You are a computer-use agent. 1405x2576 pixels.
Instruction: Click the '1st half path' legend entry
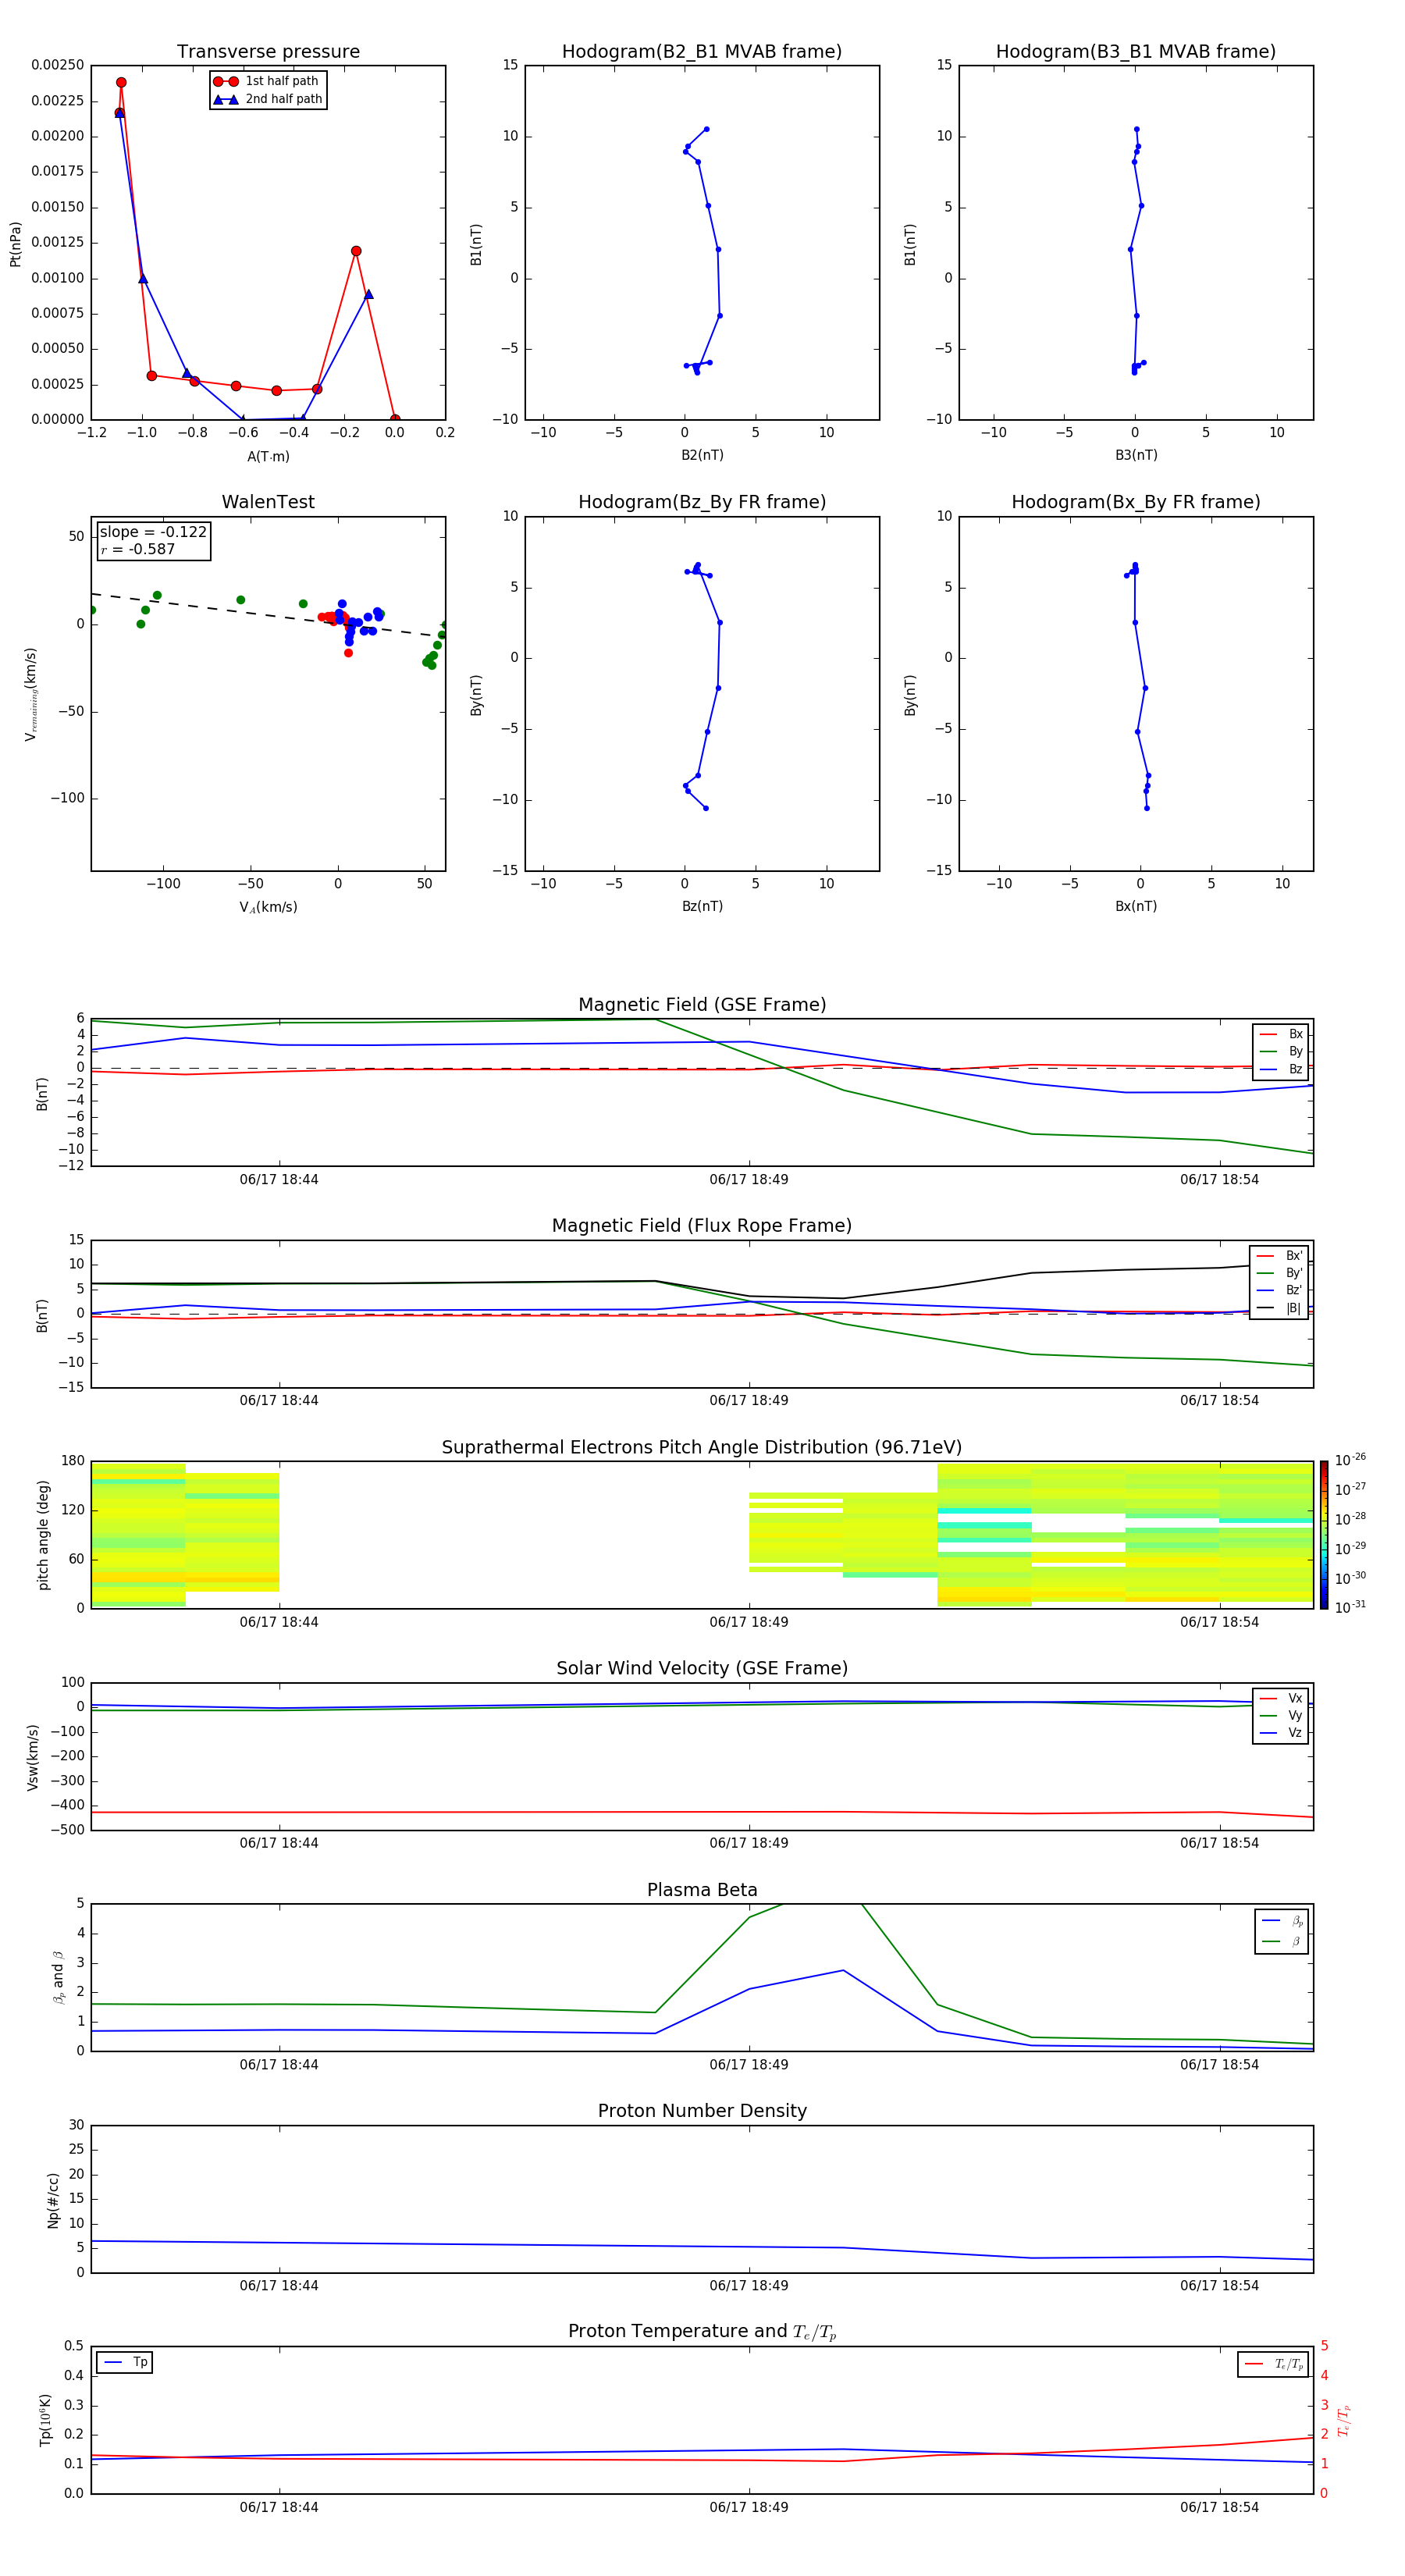(266, 81)
